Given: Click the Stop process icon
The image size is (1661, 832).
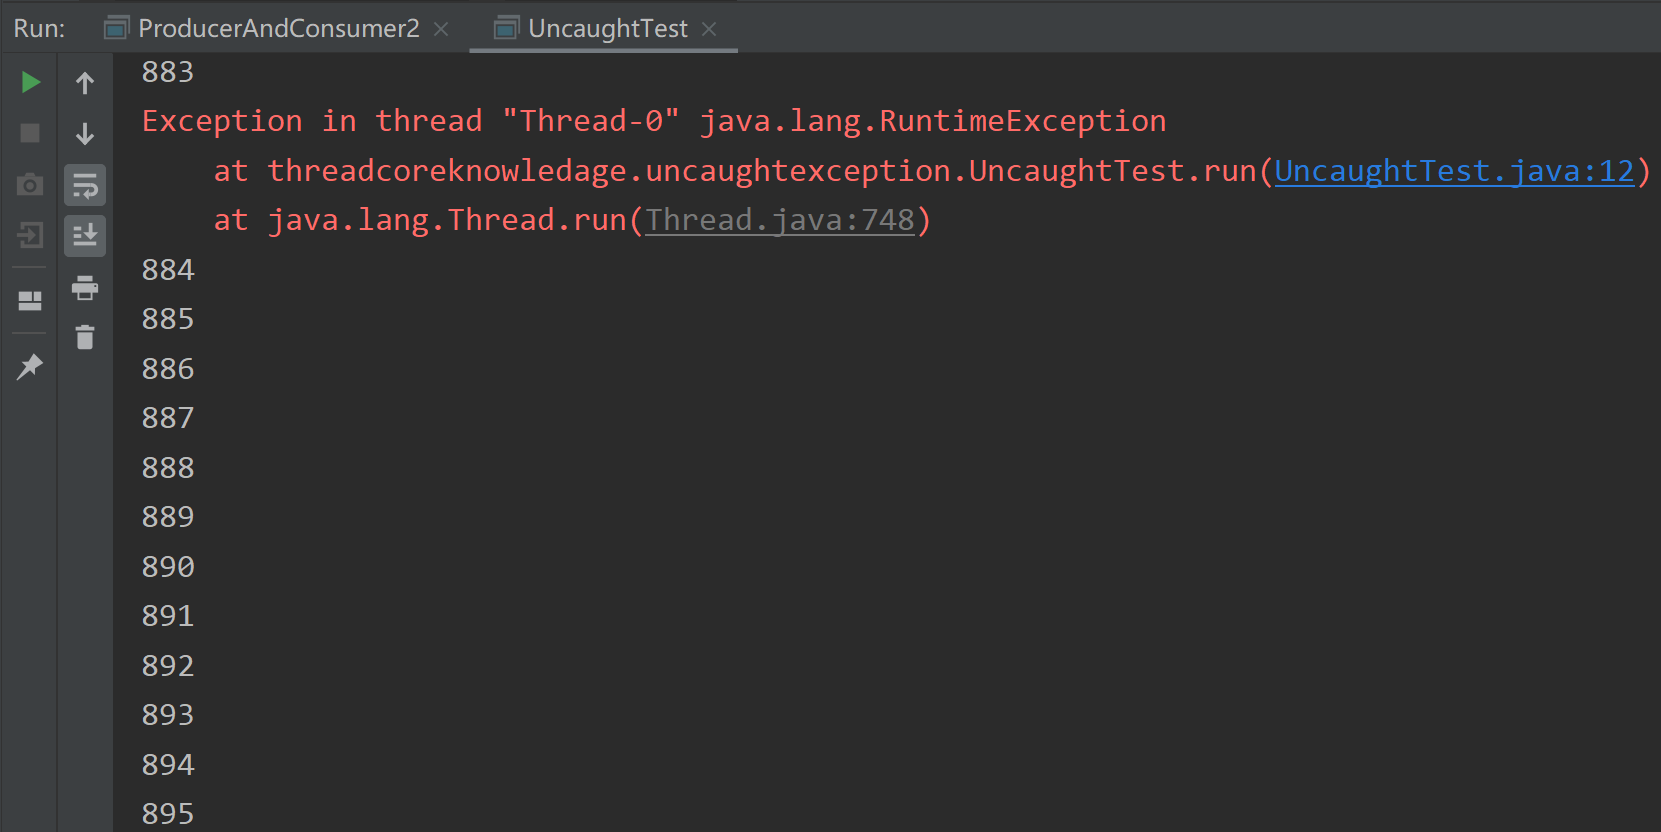Looking at the screenshot, I should (30, 133).
